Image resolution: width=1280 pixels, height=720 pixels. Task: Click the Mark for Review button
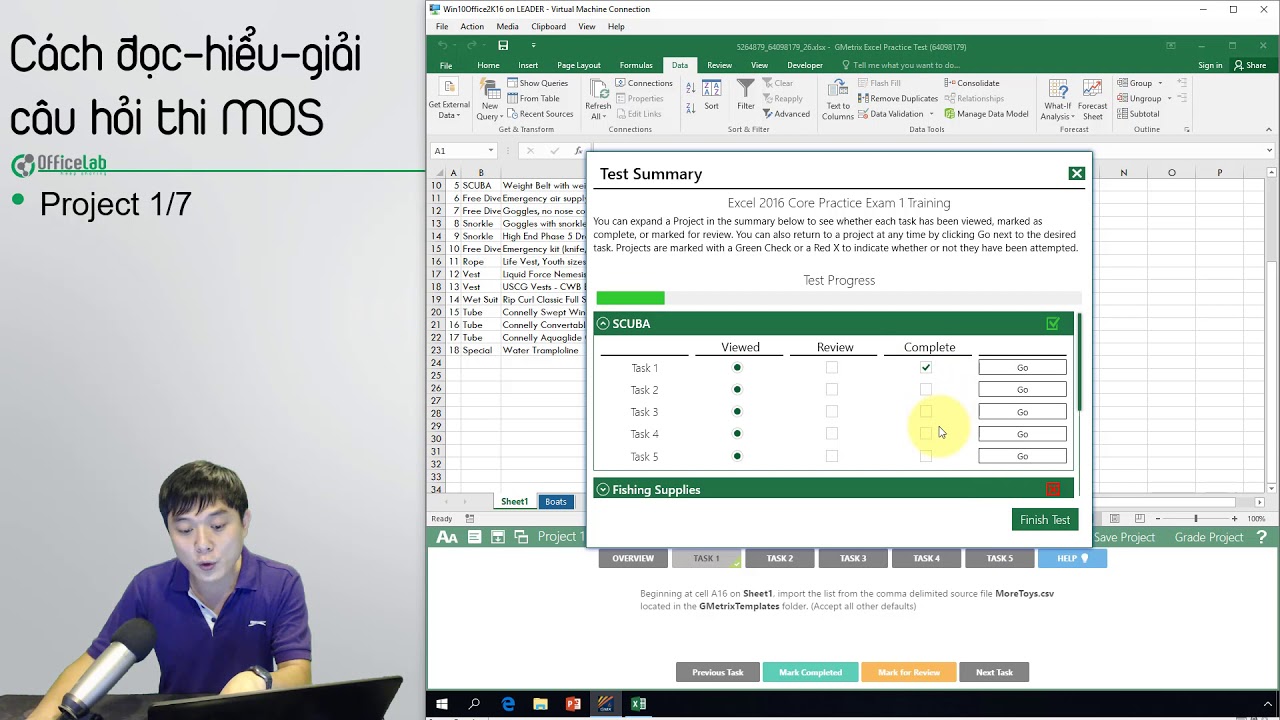point(908,672)
